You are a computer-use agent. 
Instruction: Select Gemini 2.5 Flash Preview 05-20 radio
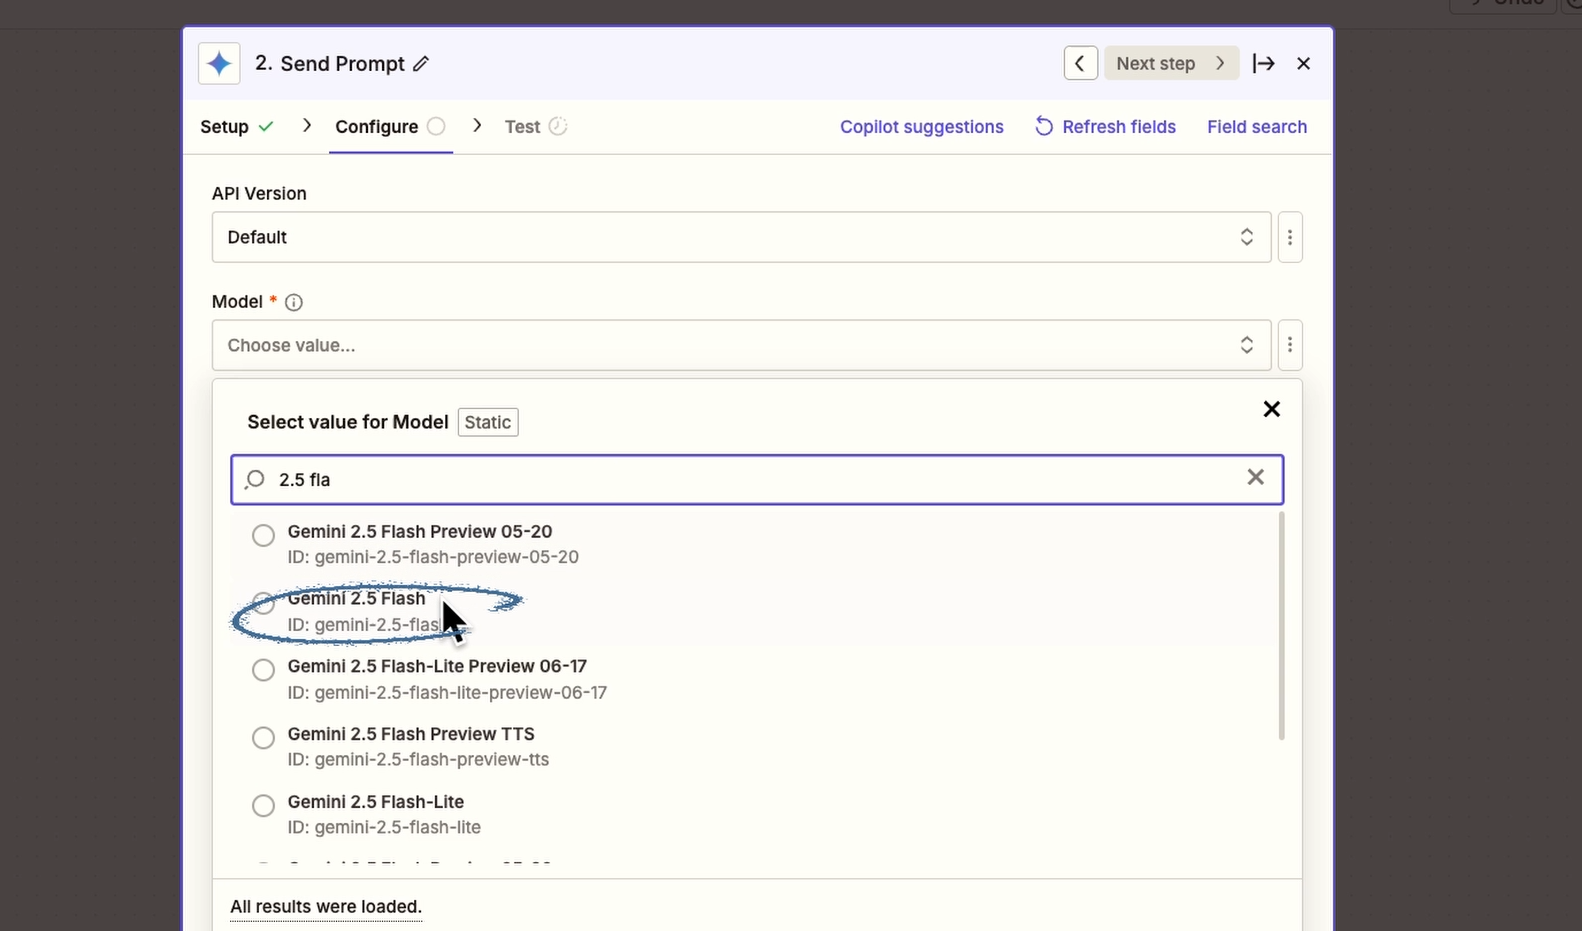click(263, 535)
